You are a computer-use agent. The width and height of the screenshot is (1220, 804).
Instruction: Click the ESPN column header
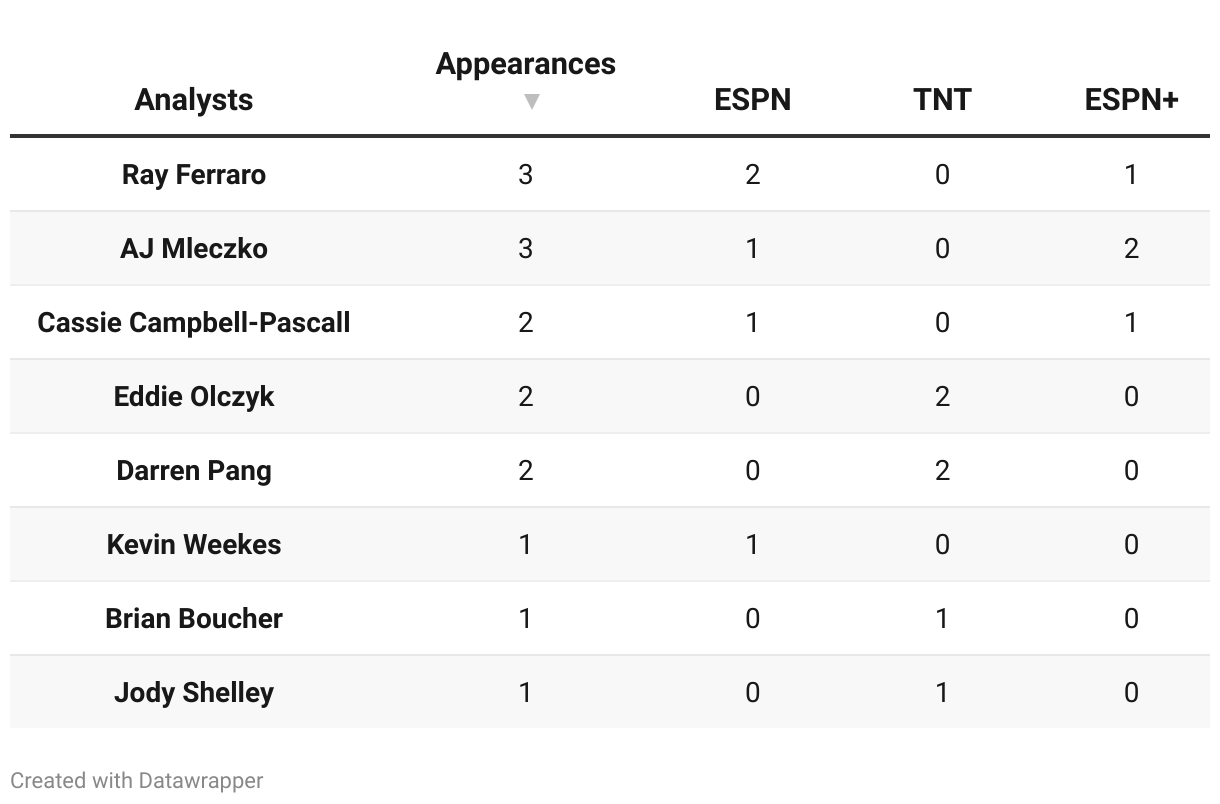click(x=752, y=100)
